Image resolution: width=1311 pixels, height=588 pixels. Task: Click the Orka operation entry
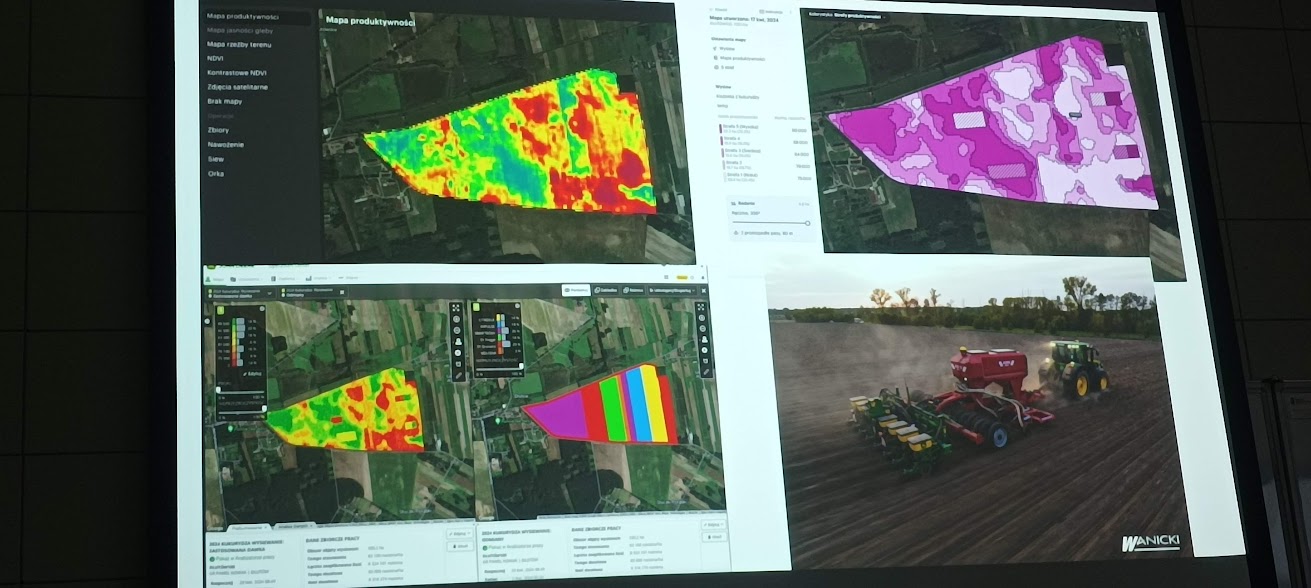(216, 174)
